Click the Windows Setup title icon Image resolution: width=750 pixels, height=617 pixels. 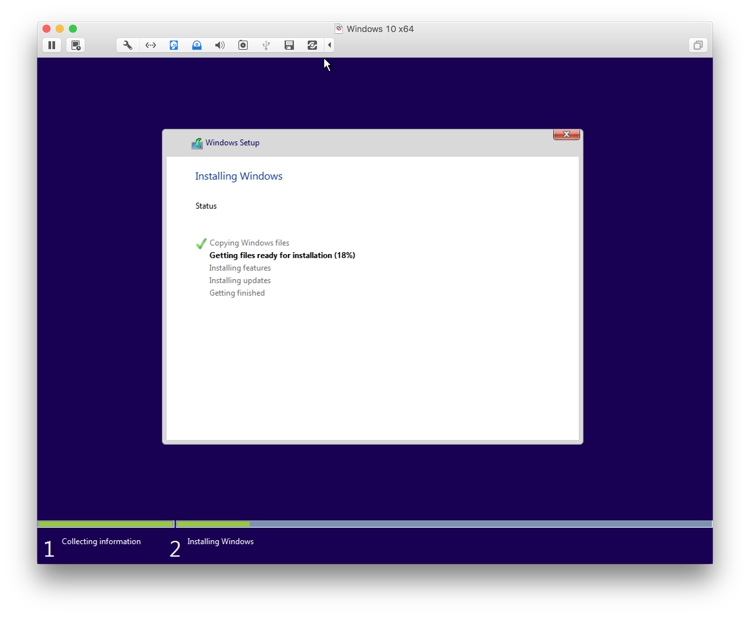click(197, 143)
